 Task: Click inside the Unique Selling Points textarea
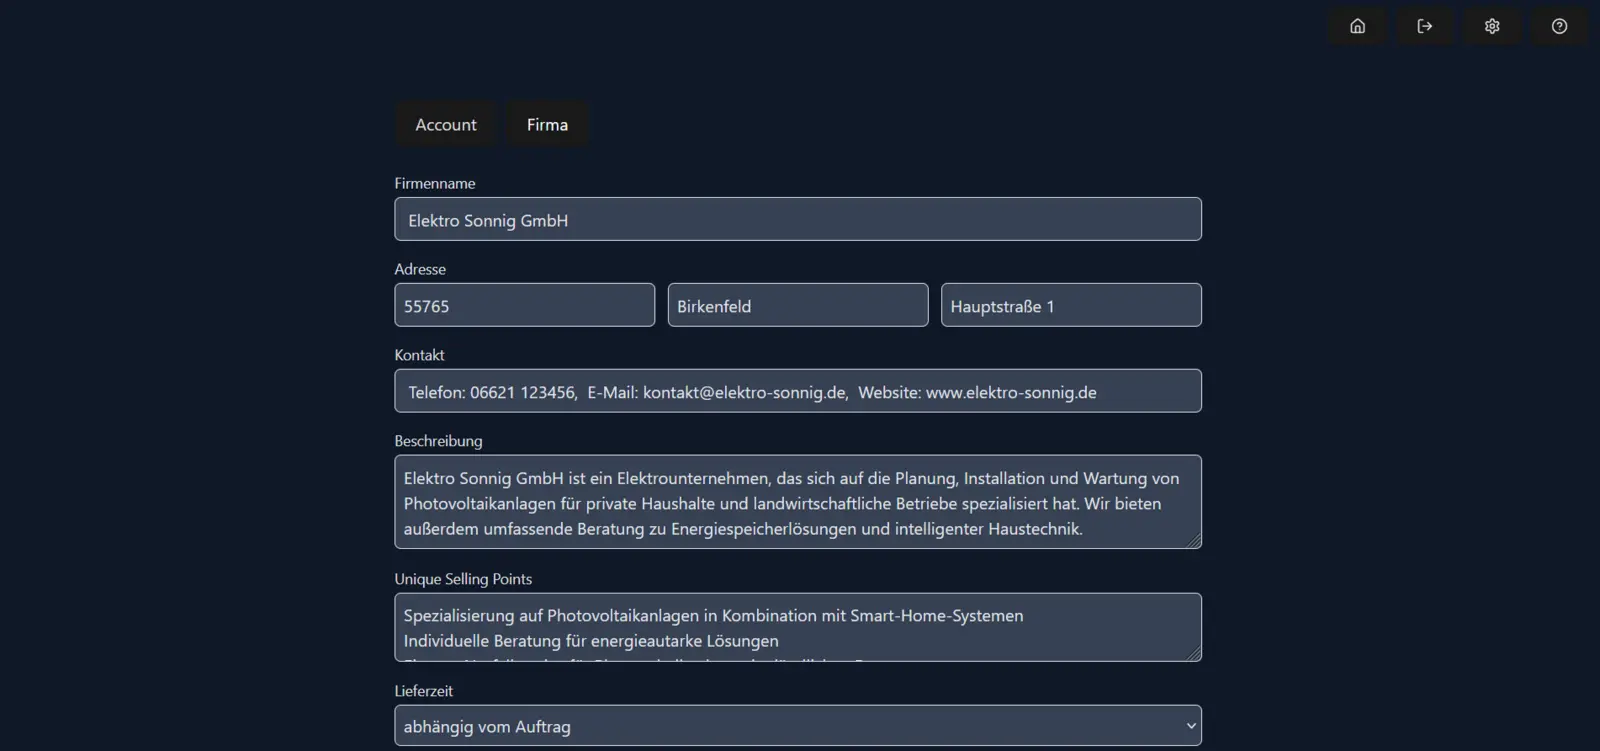(797, 627)
